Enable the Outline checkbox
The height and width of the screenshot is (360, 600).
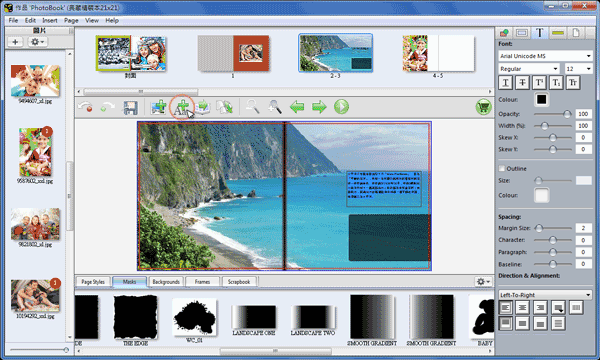pos(502,168)
